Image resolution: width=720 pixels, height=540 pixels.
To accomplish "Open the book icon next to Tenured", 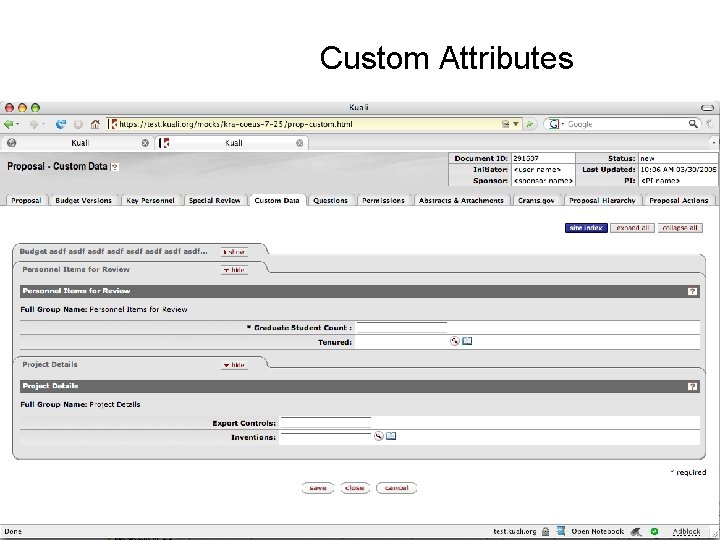I will [467, 341].
